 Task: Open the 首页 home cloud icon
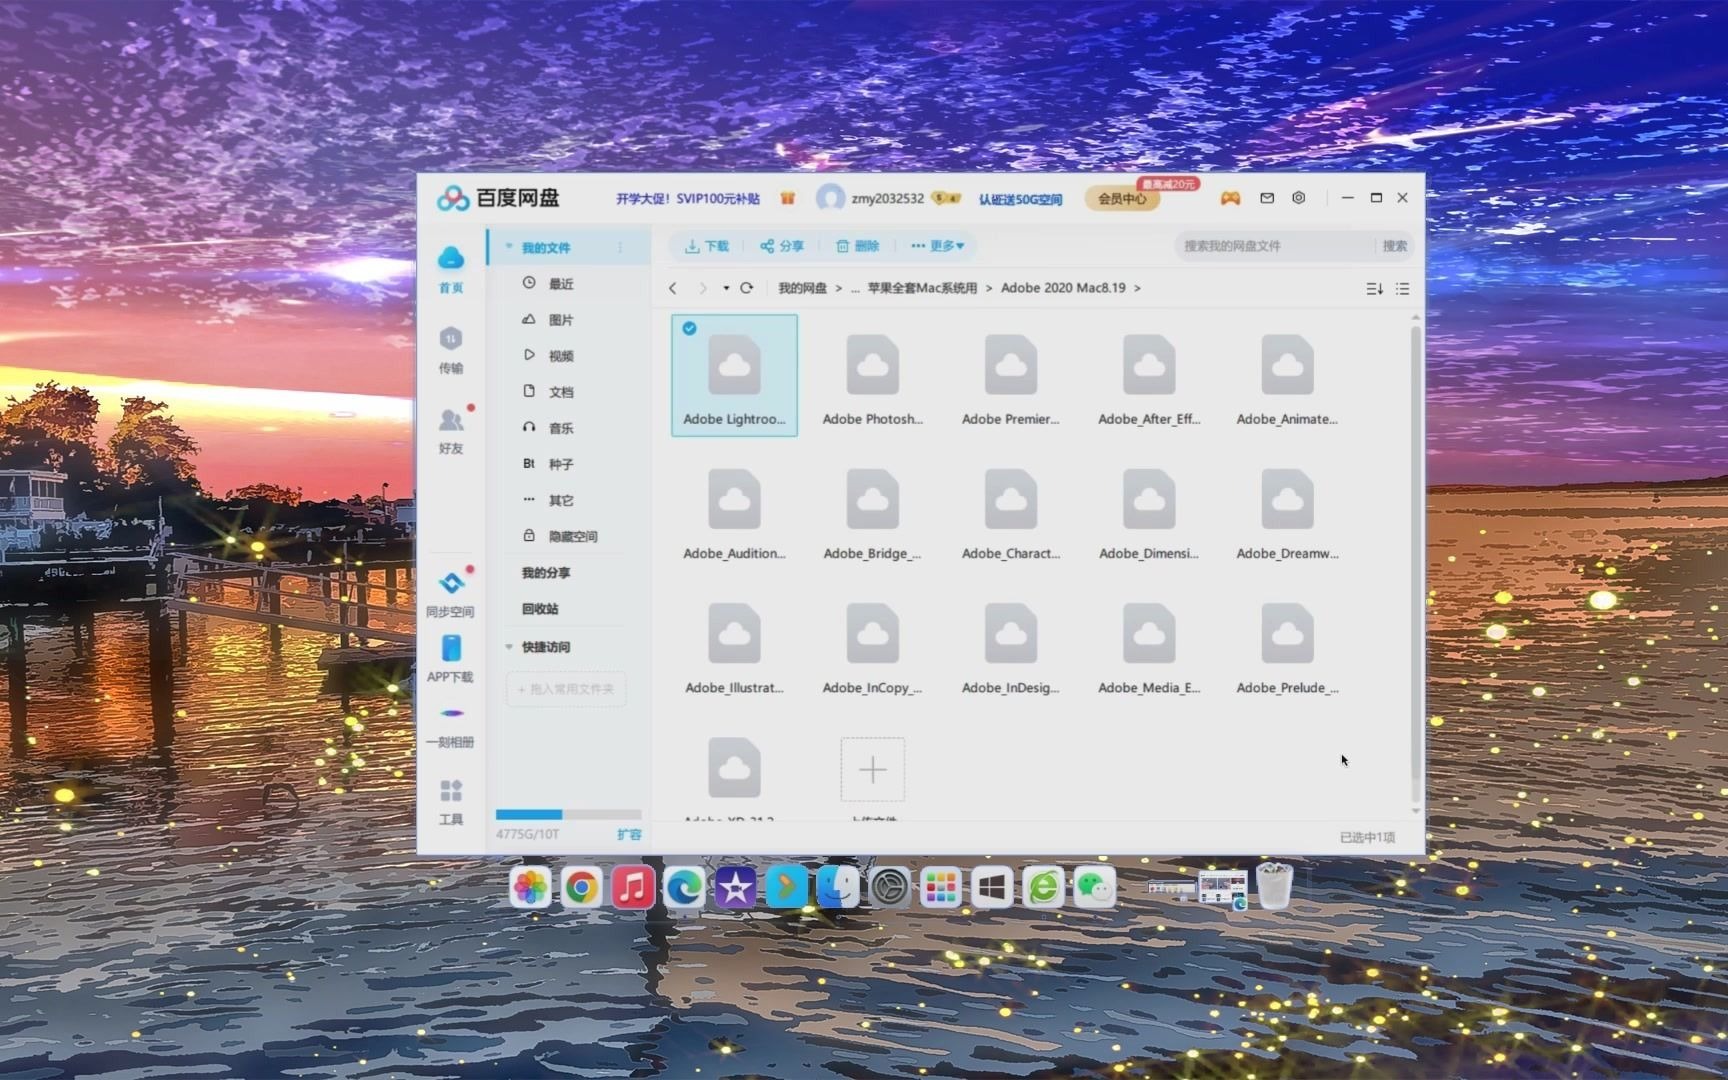click(451, 258)
